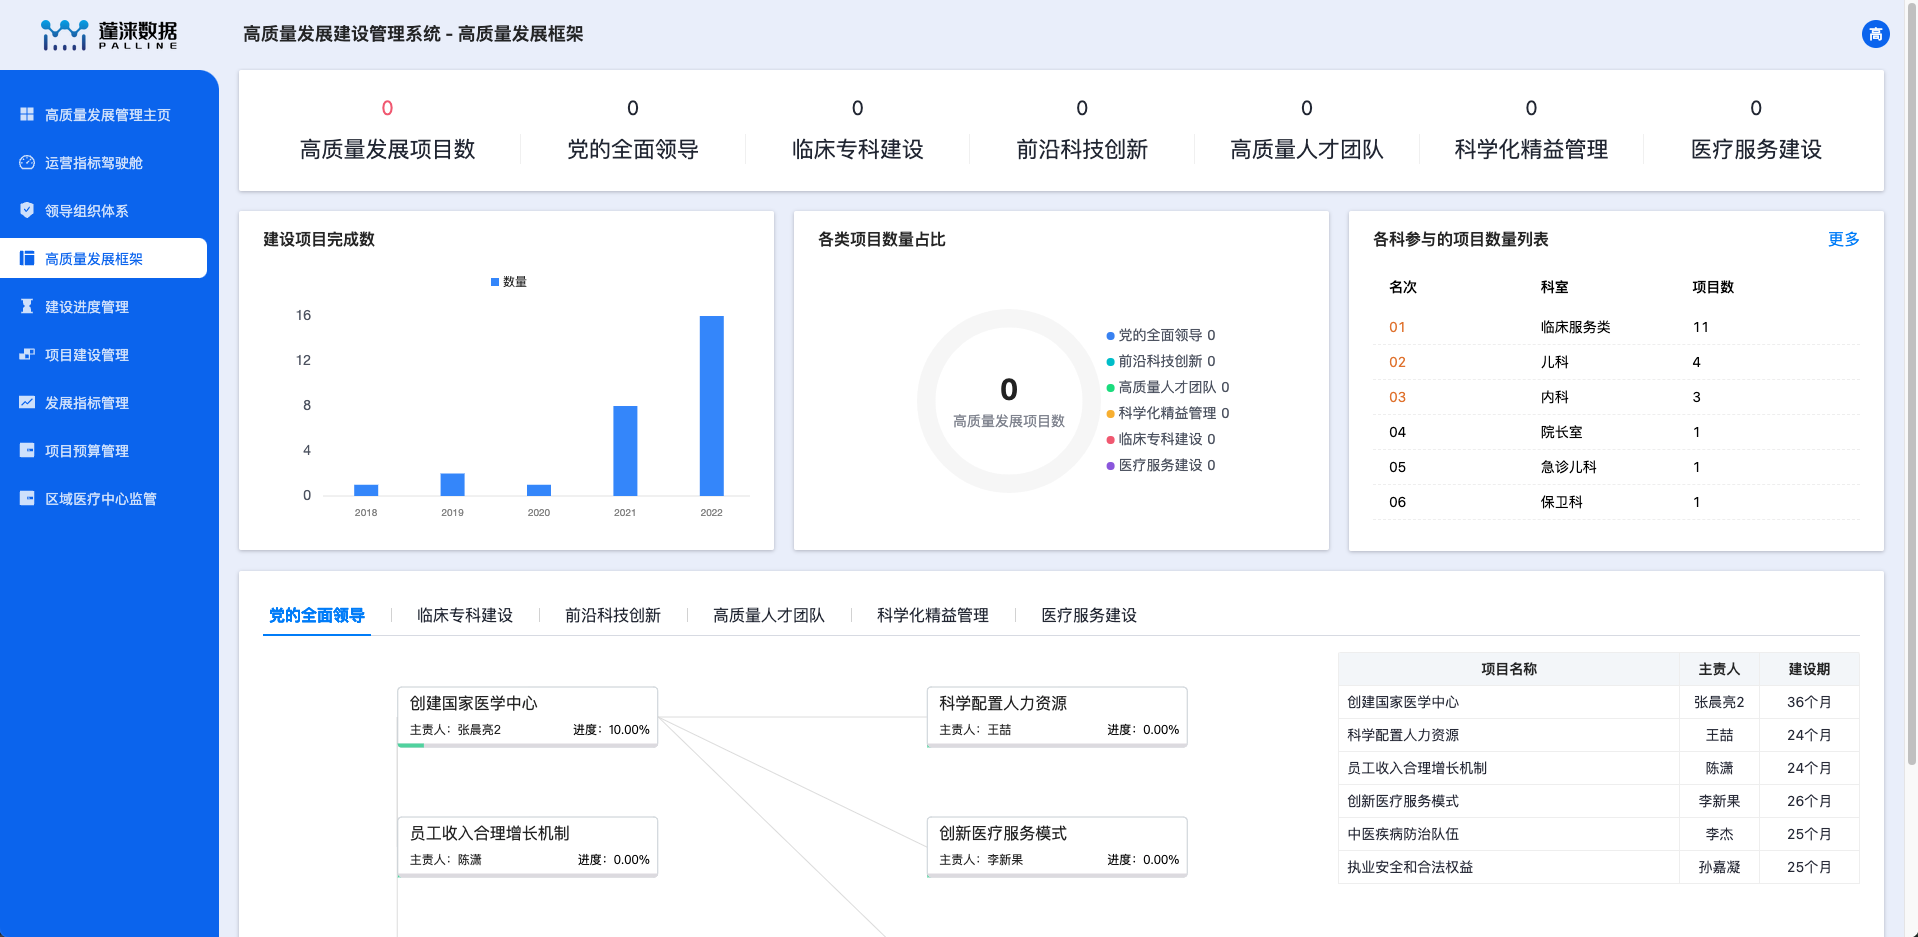Toggle the 数量 legend in bar chart
The height and width of the screenshot is (937, 1918).
tap(509, 282)
